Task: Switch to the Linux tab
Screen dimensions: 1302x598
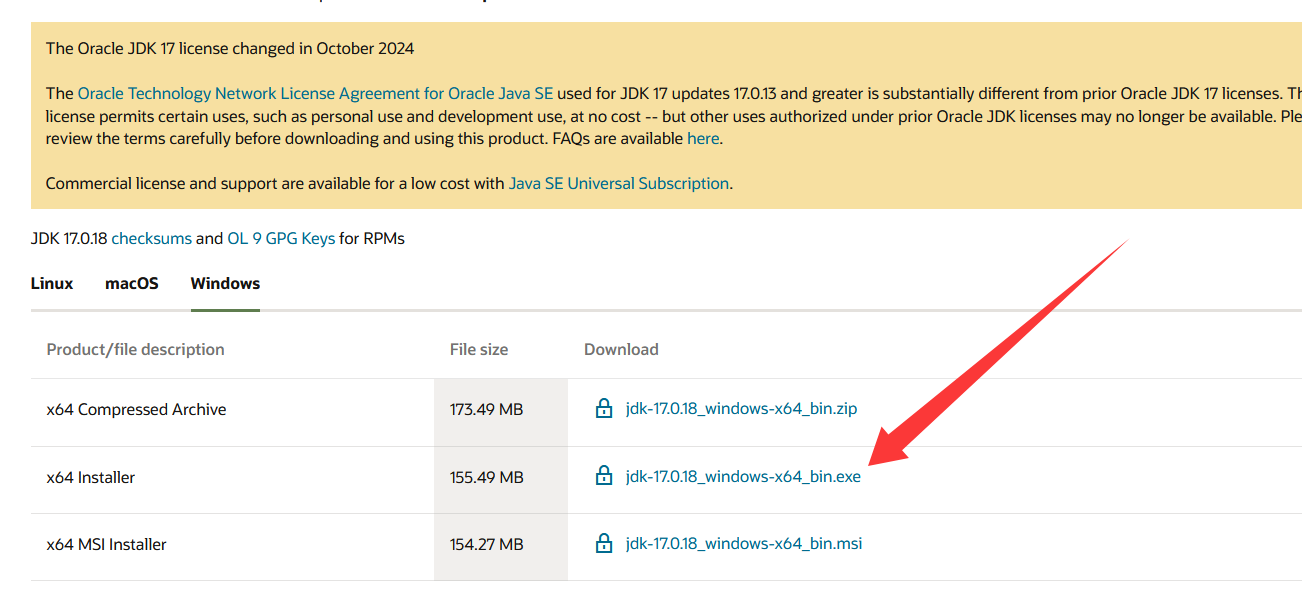Action: (x=52, y=284)
